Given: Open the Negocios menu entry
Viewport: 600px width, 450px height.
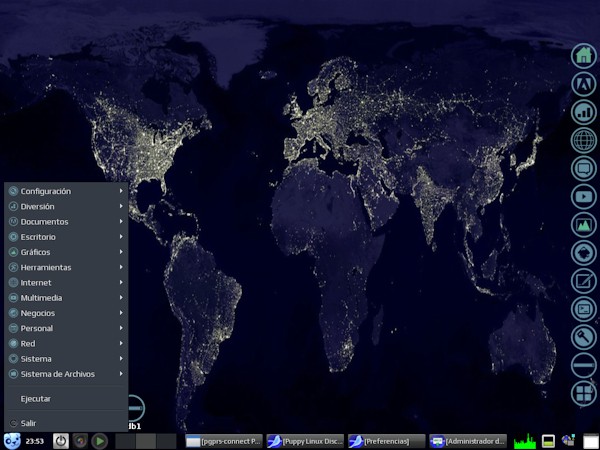Looking at the screenshot, I should pos(66,313).
